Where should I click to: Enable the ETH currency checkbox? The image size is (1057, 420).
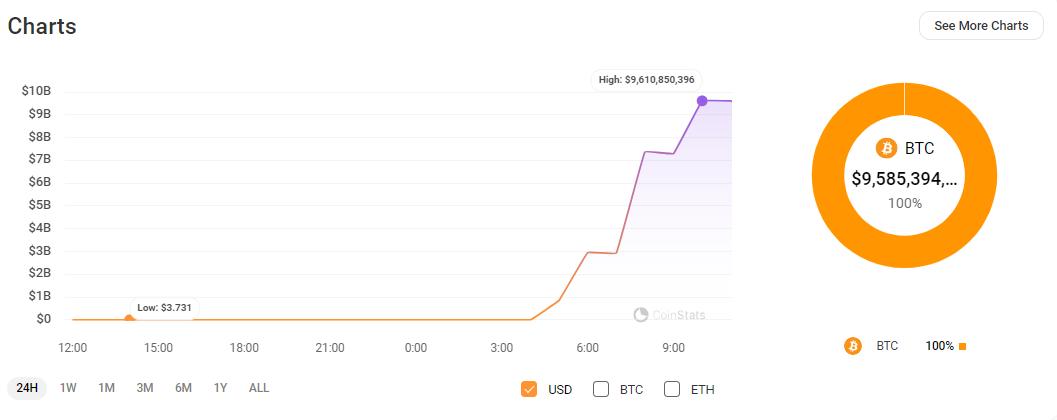point(672,389)
